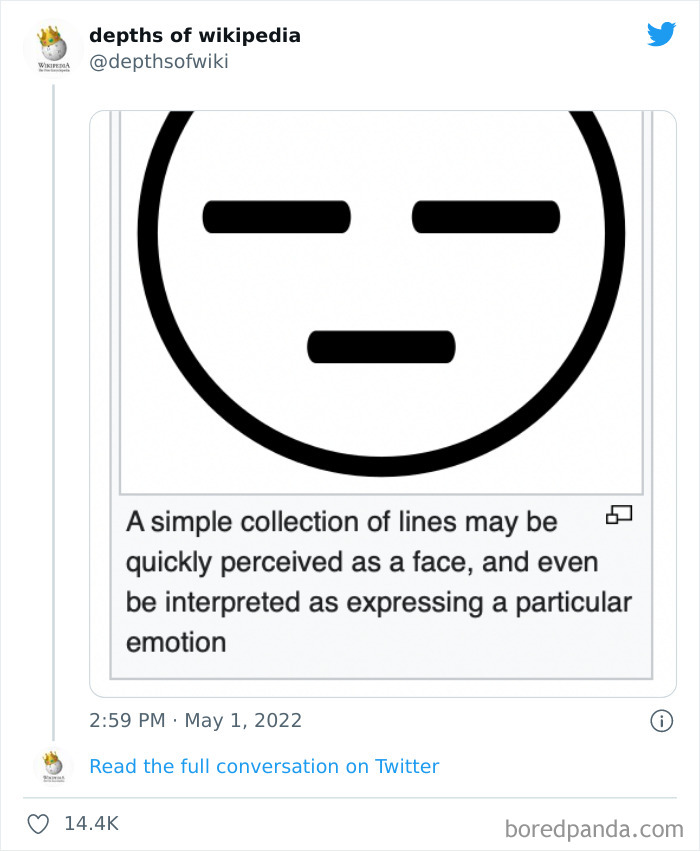Screen dimensions: 700x851
Task: Click the left eye bar of the face
Action: pyautogui.click(x=277, y=217)
